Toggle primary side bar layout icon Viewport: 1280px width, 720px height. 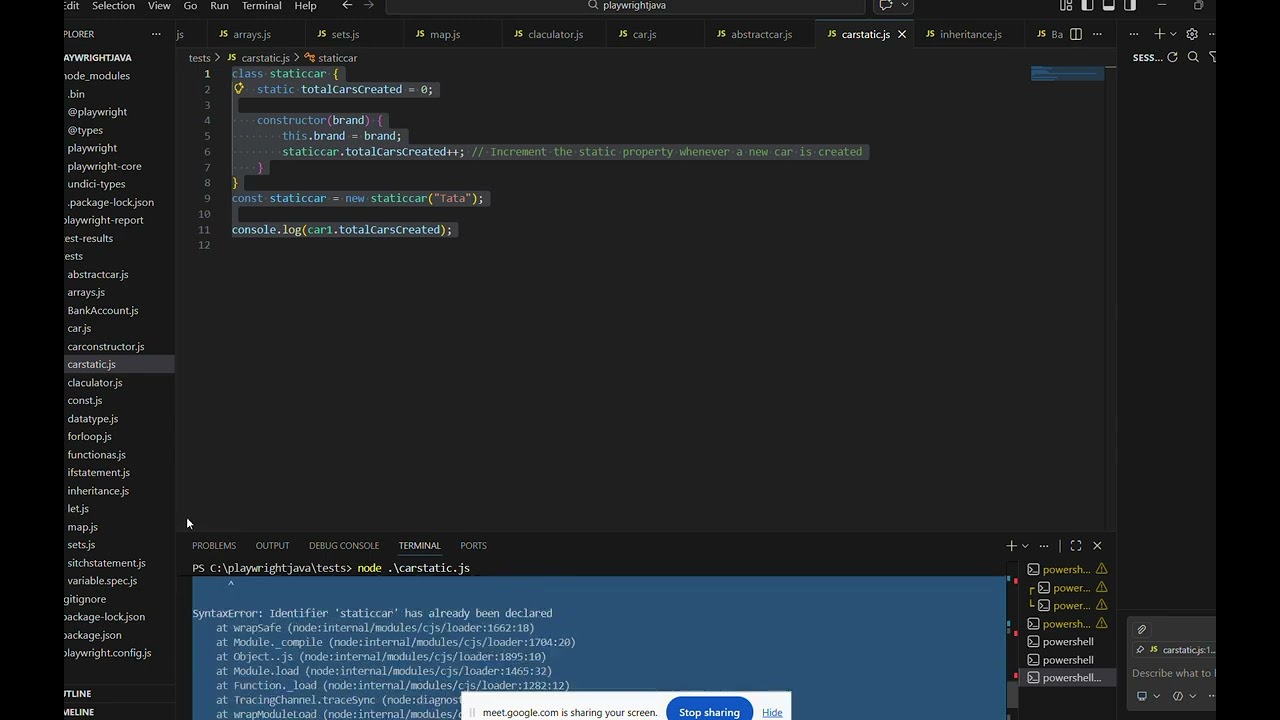click(x=1087, y=5)
